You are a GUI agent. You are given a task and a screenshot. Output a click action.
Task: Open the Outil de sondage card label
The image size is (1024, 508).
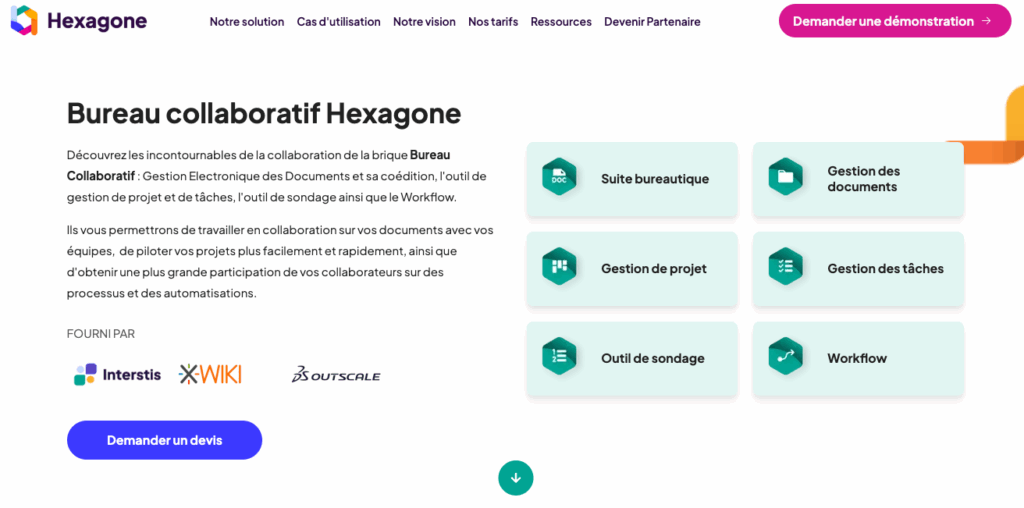coord(652,358)
